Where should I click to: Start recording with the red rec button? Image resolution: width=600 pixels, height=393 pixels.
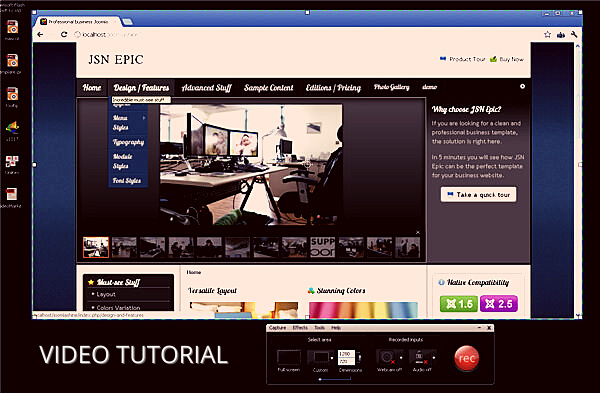point(466,359)
